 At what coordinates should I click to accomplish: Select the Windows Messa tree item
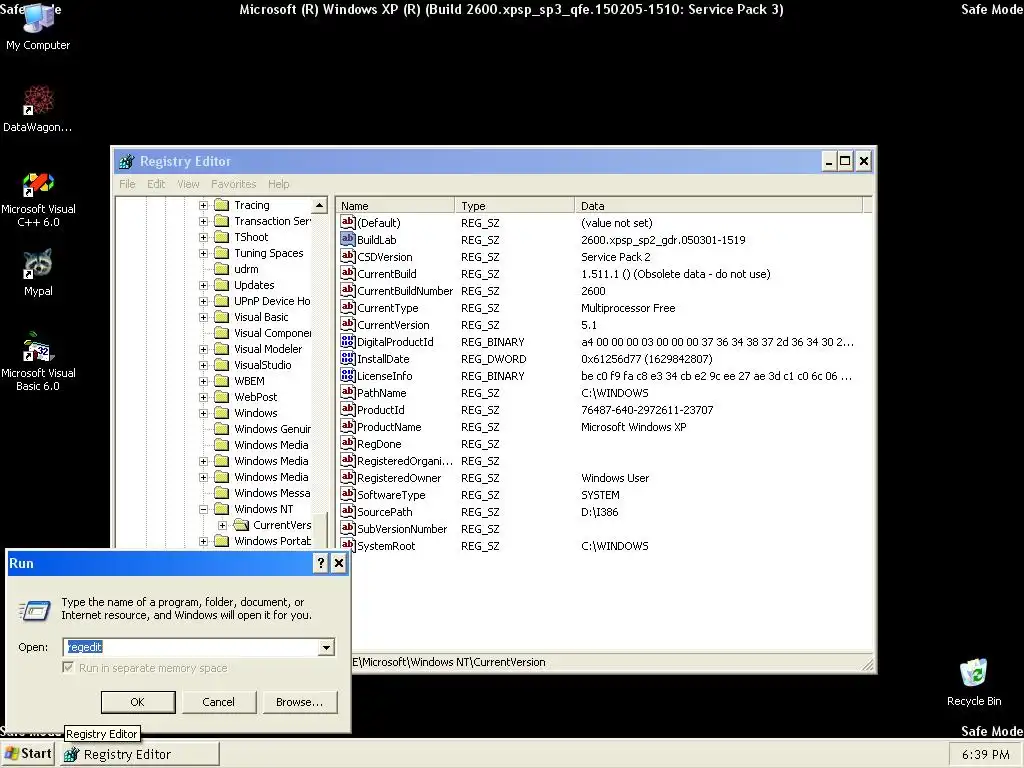pos(272,493)
